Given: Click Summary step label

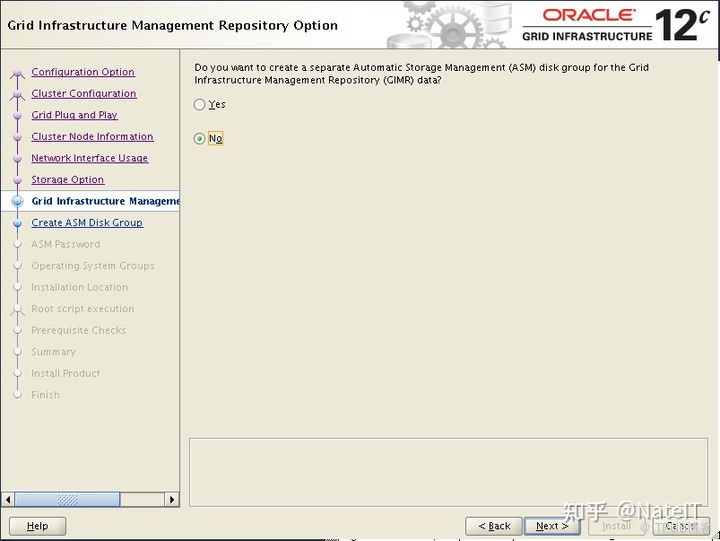Looking at the screenshot, I should click(x=53, y=352).
